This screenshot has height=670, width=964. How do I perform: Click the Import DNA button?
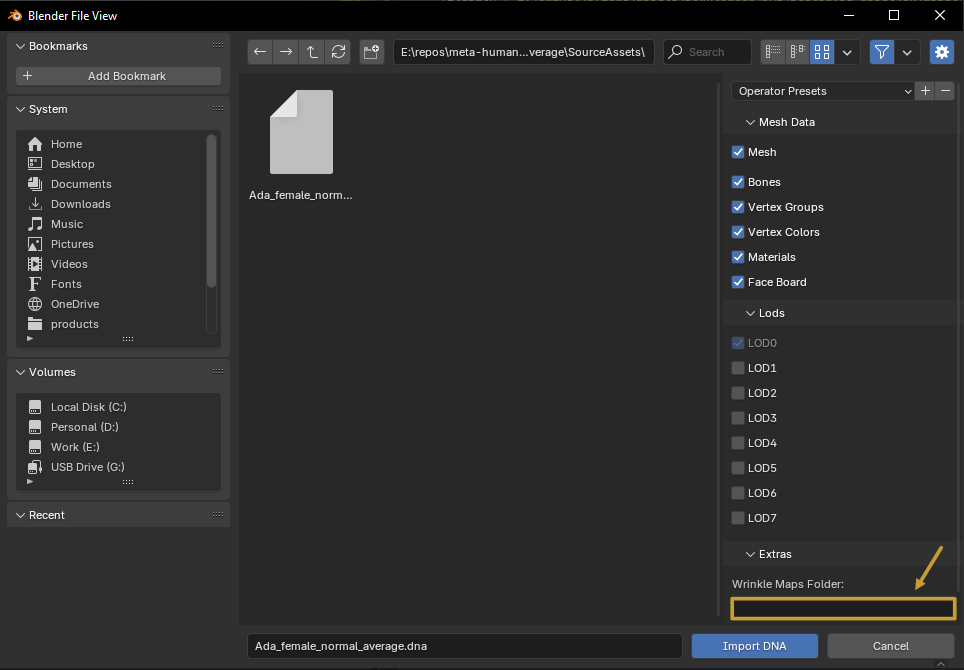pyautogui.click(x=754, y=646)
